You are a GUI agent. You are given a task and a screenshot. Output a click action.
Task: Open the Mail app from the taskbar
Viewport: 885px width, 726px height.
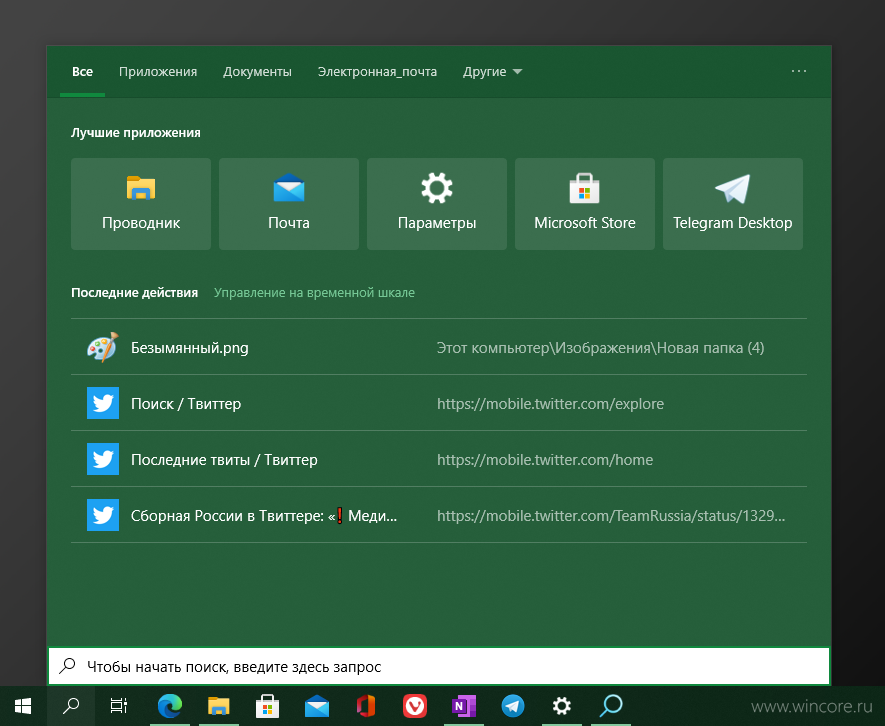[x=317, y=706]
